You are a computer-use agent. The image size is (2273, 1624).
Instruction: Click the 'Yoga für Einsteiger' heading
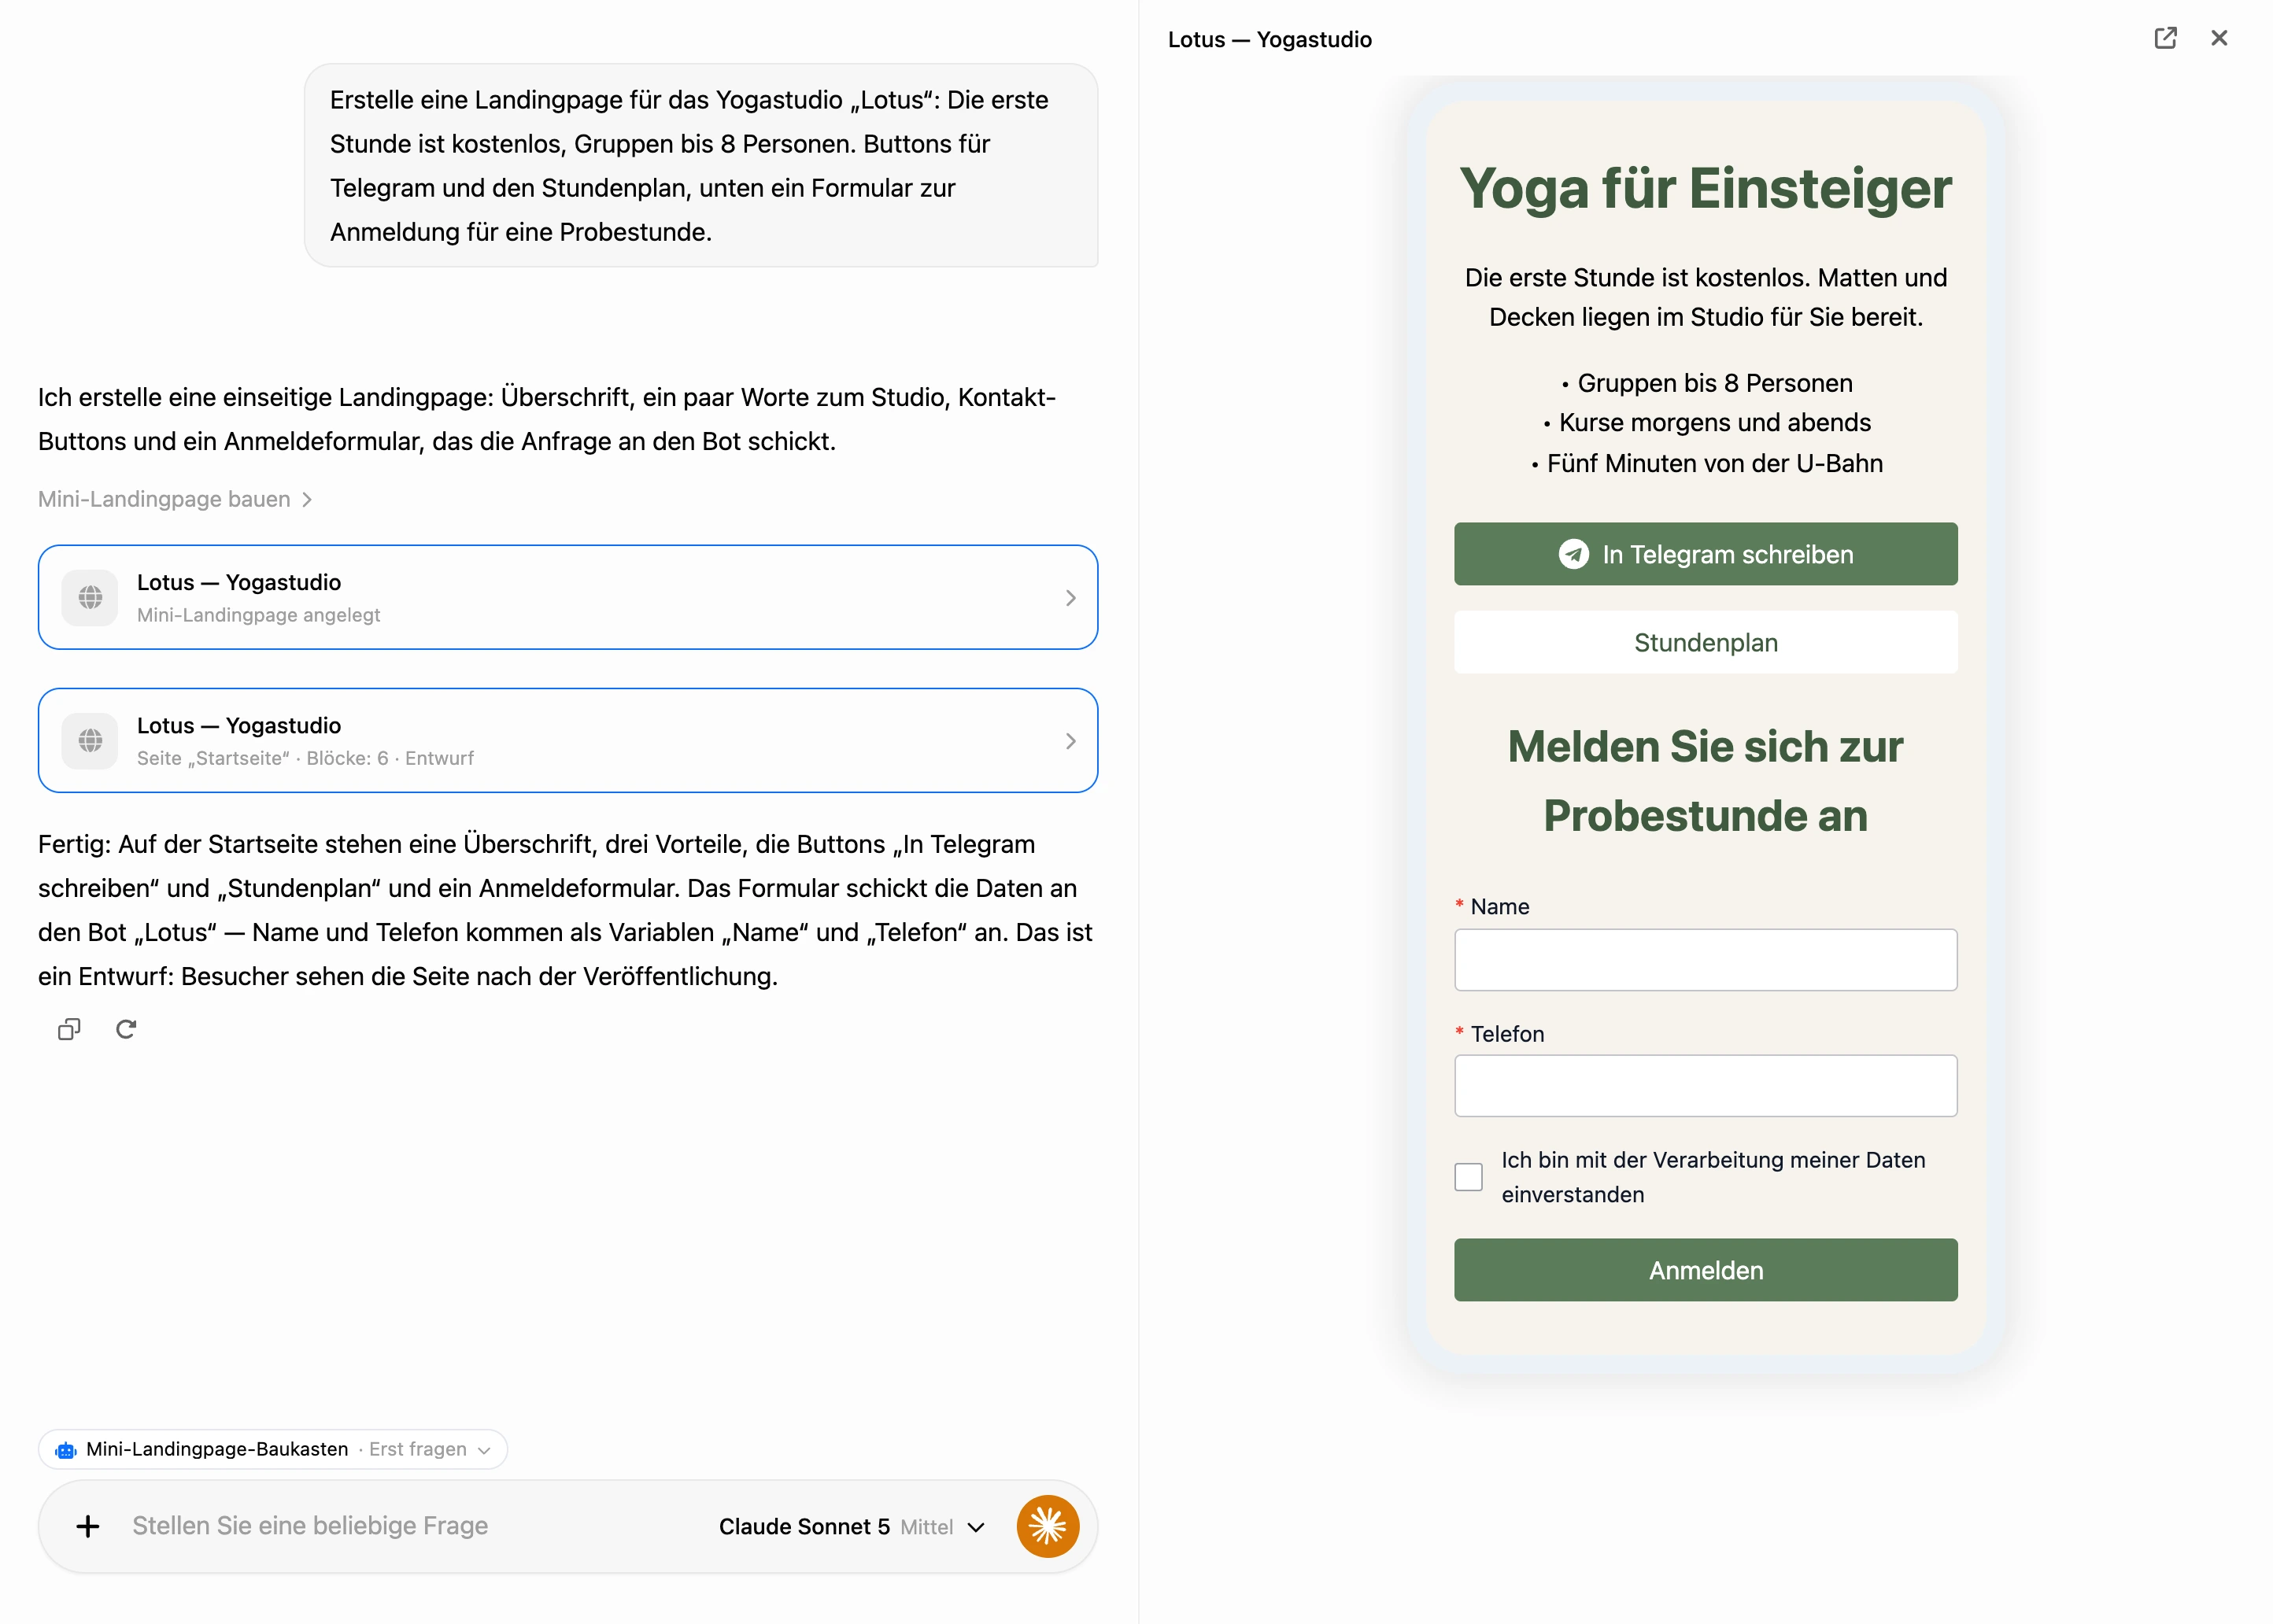[x=1705, y=188]
